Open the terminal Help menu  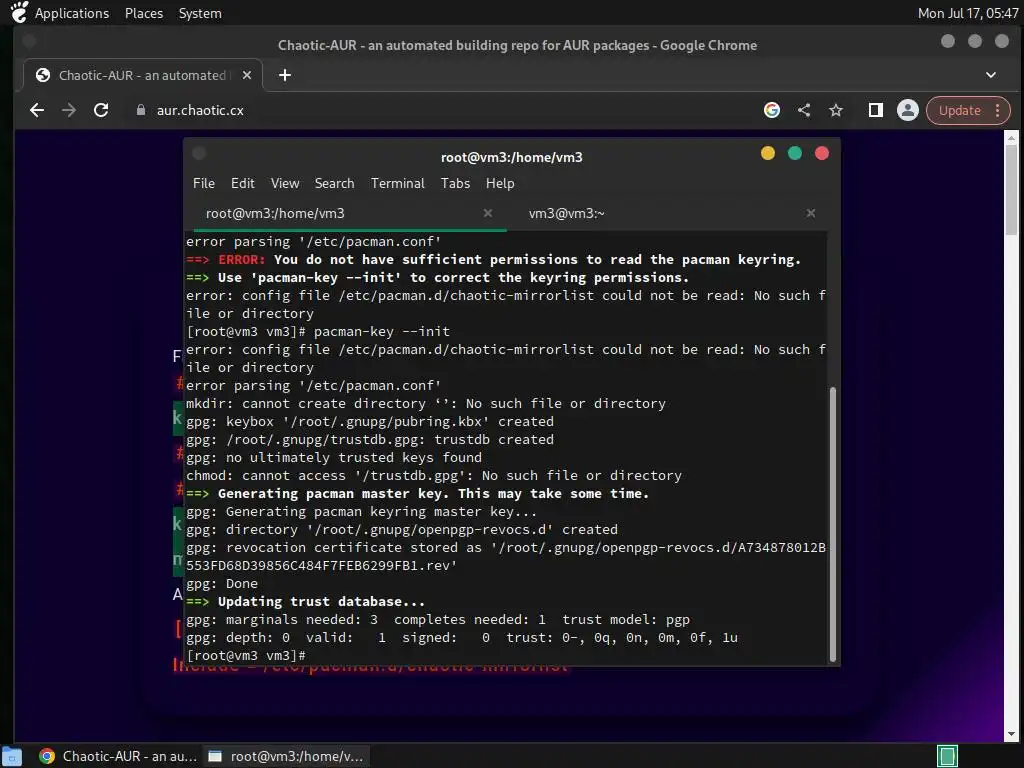click(500, 184)
